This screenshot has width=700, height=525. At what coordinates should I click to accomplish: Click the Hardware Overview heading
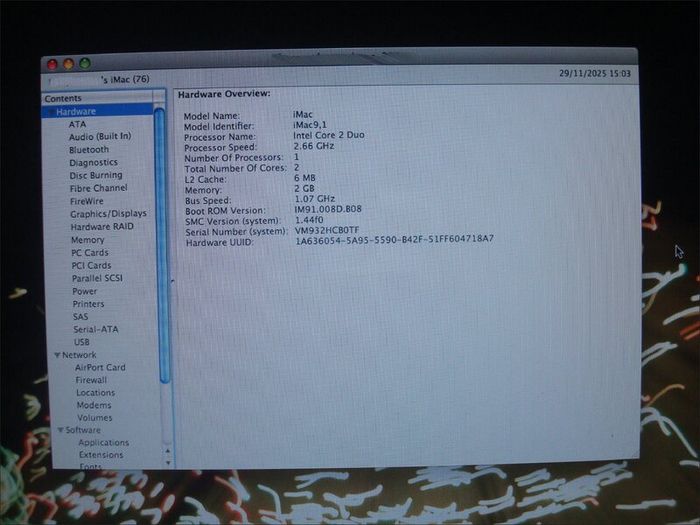click(224, 94)
